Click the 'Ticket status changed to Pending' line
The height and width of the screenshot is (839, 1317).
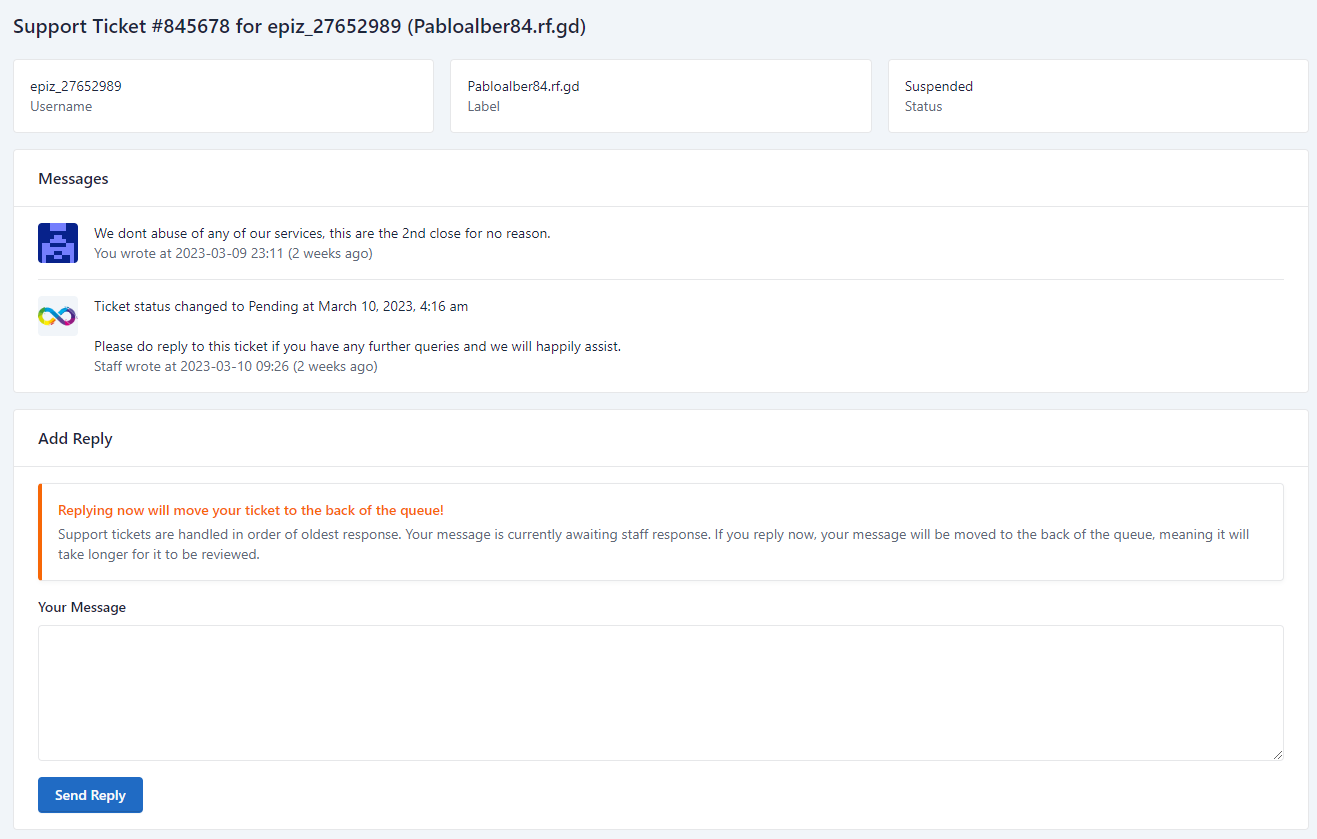click(x=281, y=306)
